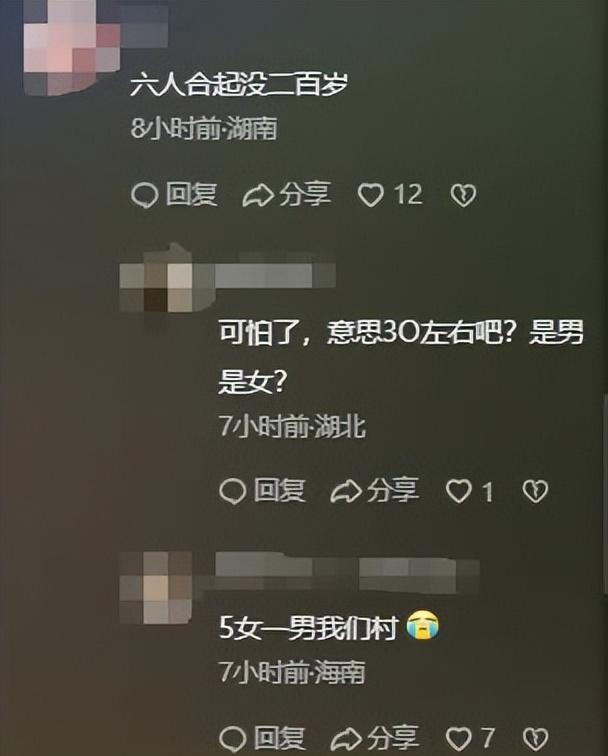Like the 六人合起没二百岁 comment
This screenshot has height=756, width=608.
[371, 195]
